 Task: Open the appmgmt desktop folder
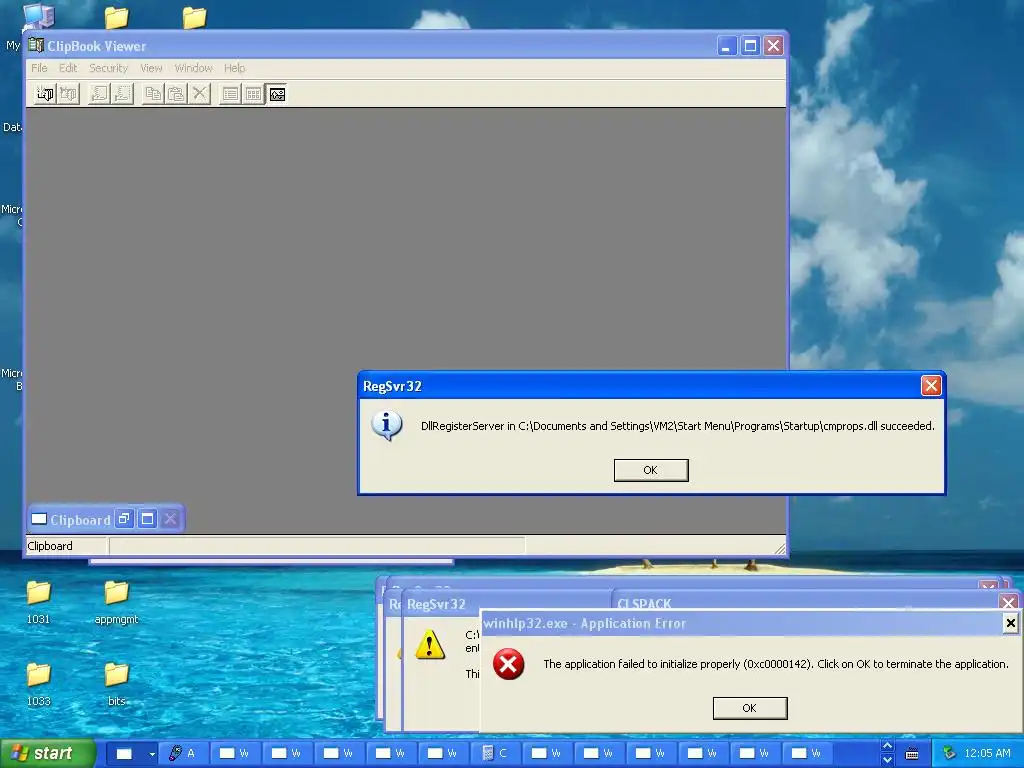click(x=116, y=601)
